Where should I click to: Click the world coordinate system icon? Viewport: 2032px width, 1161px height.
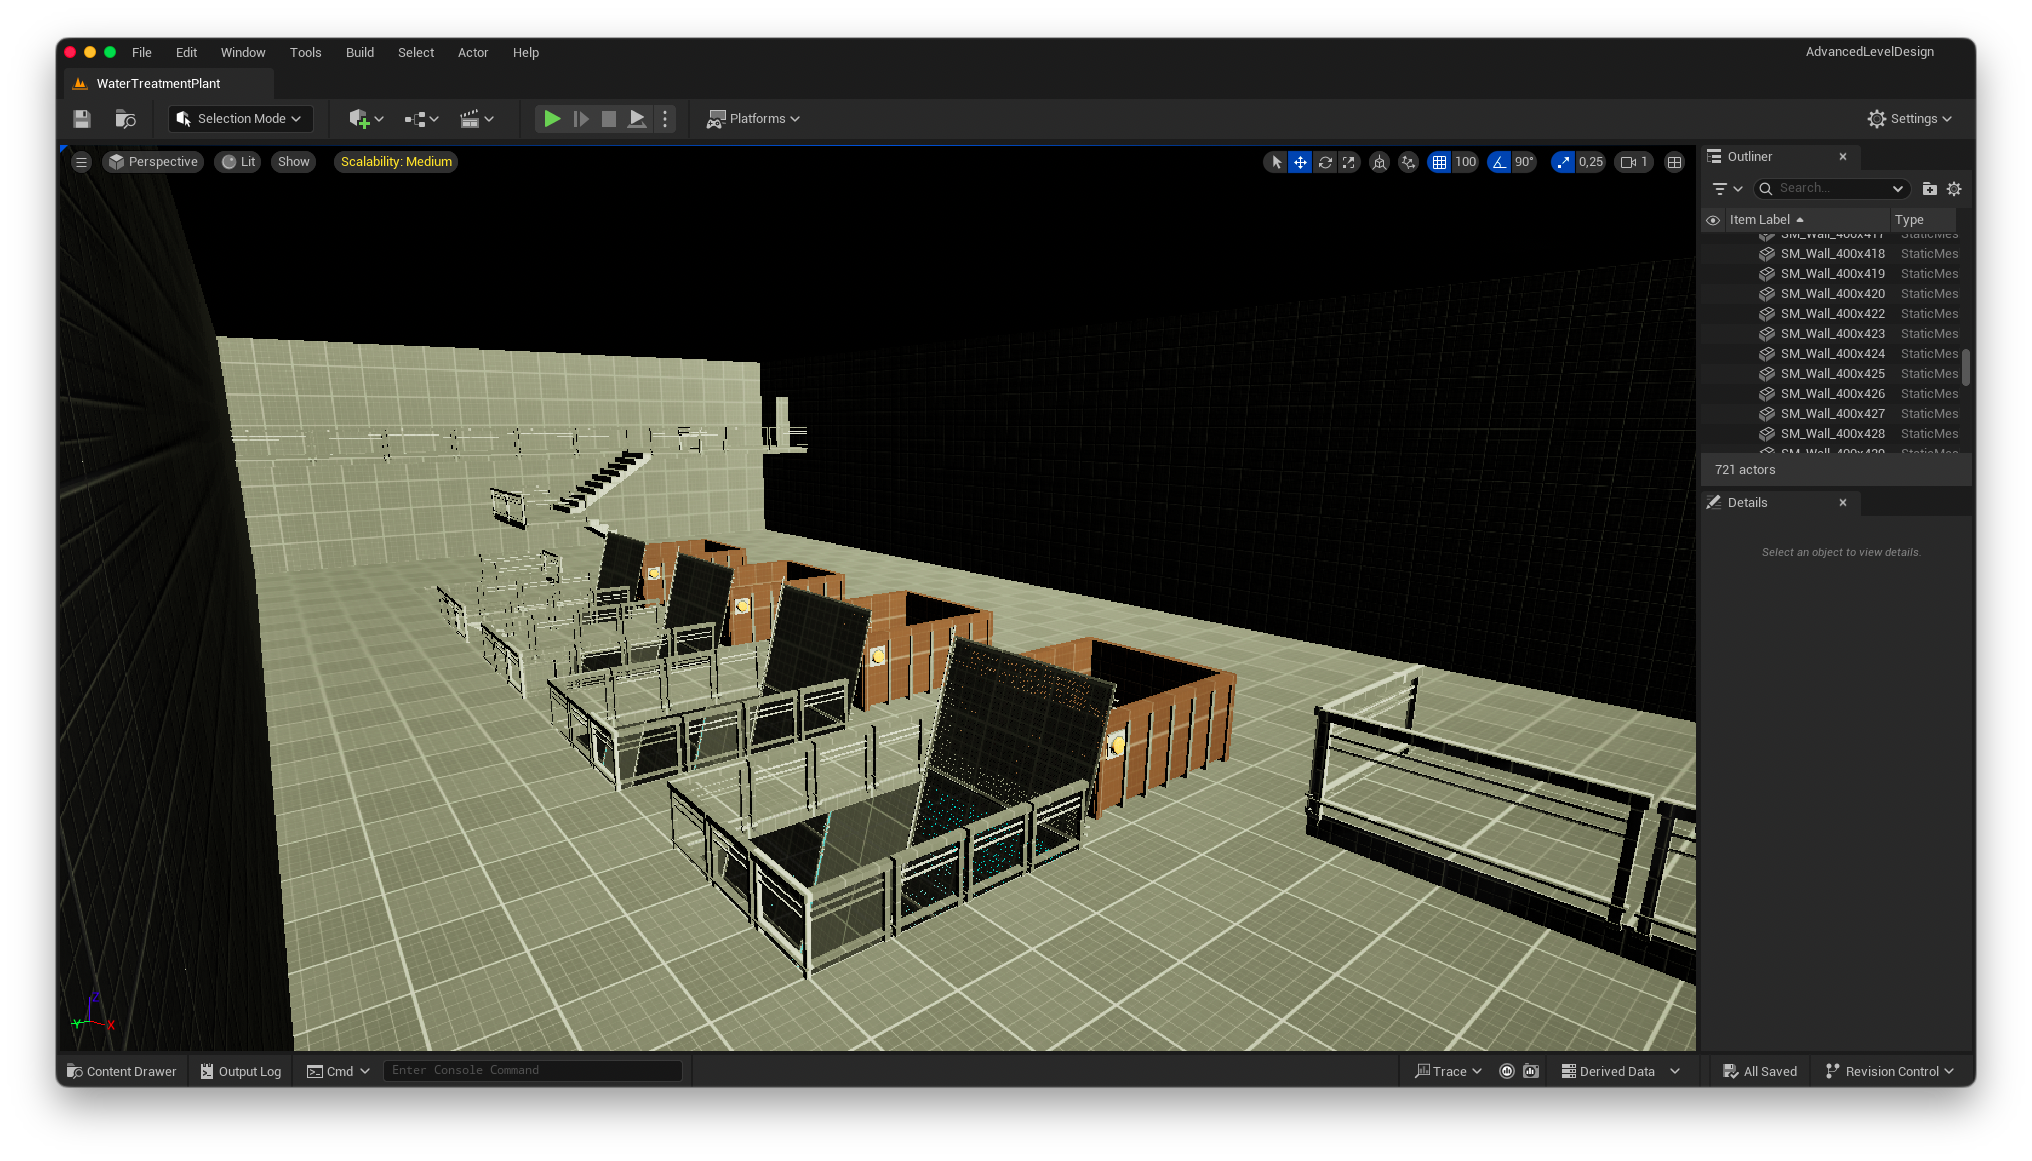point(1379,162)
